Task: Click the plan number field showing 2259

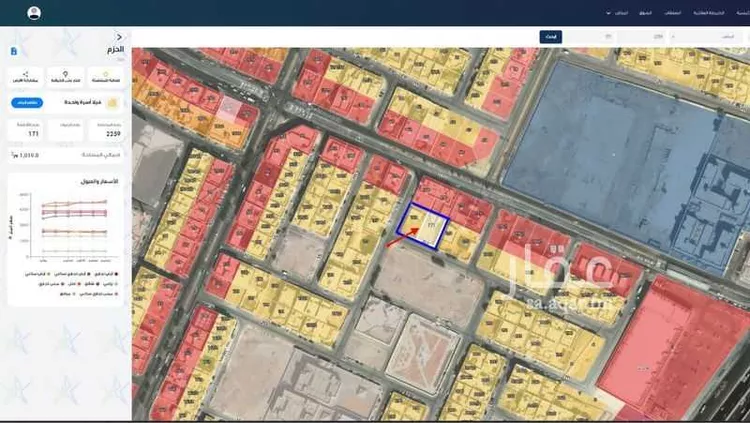Action: point(657,37)
